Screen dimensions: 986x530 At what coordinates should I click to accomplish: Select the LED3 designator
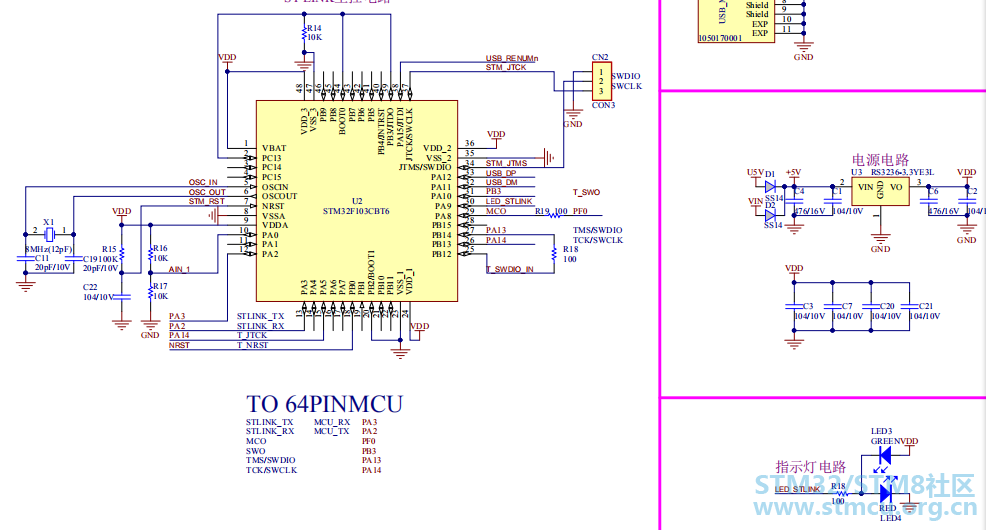pyautogui.click(x=882, y=431)
